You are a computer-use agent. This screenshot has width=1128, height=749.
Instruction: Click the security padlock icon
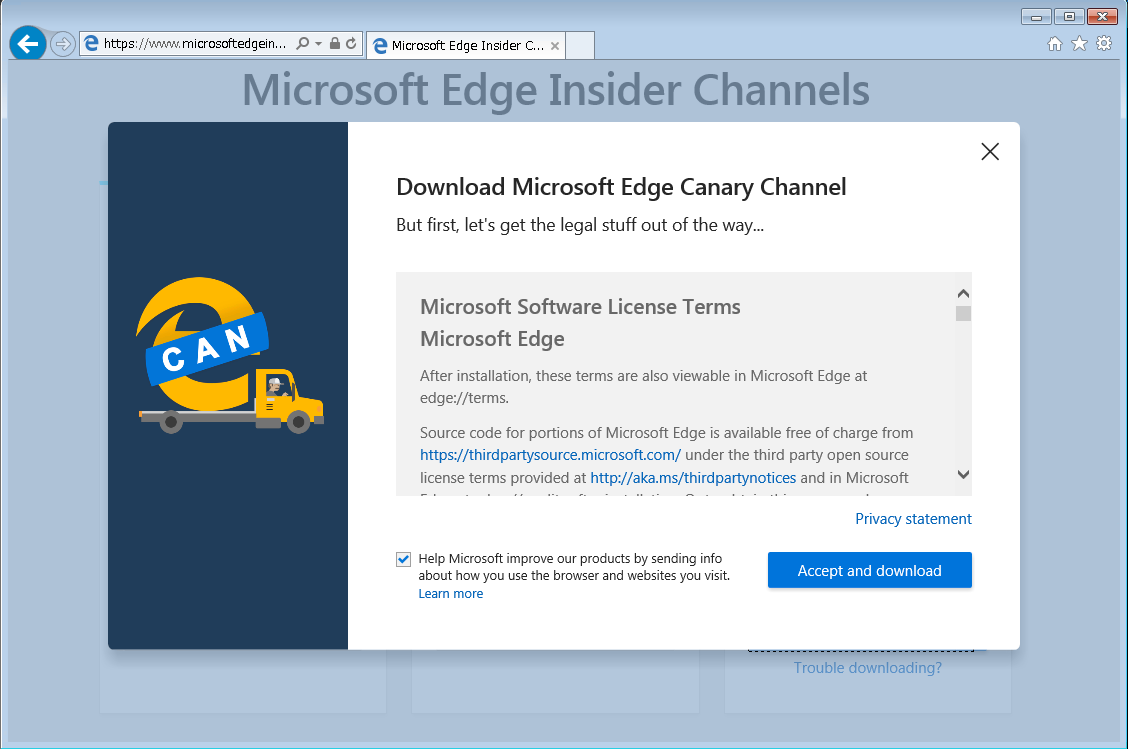point(335,43)
